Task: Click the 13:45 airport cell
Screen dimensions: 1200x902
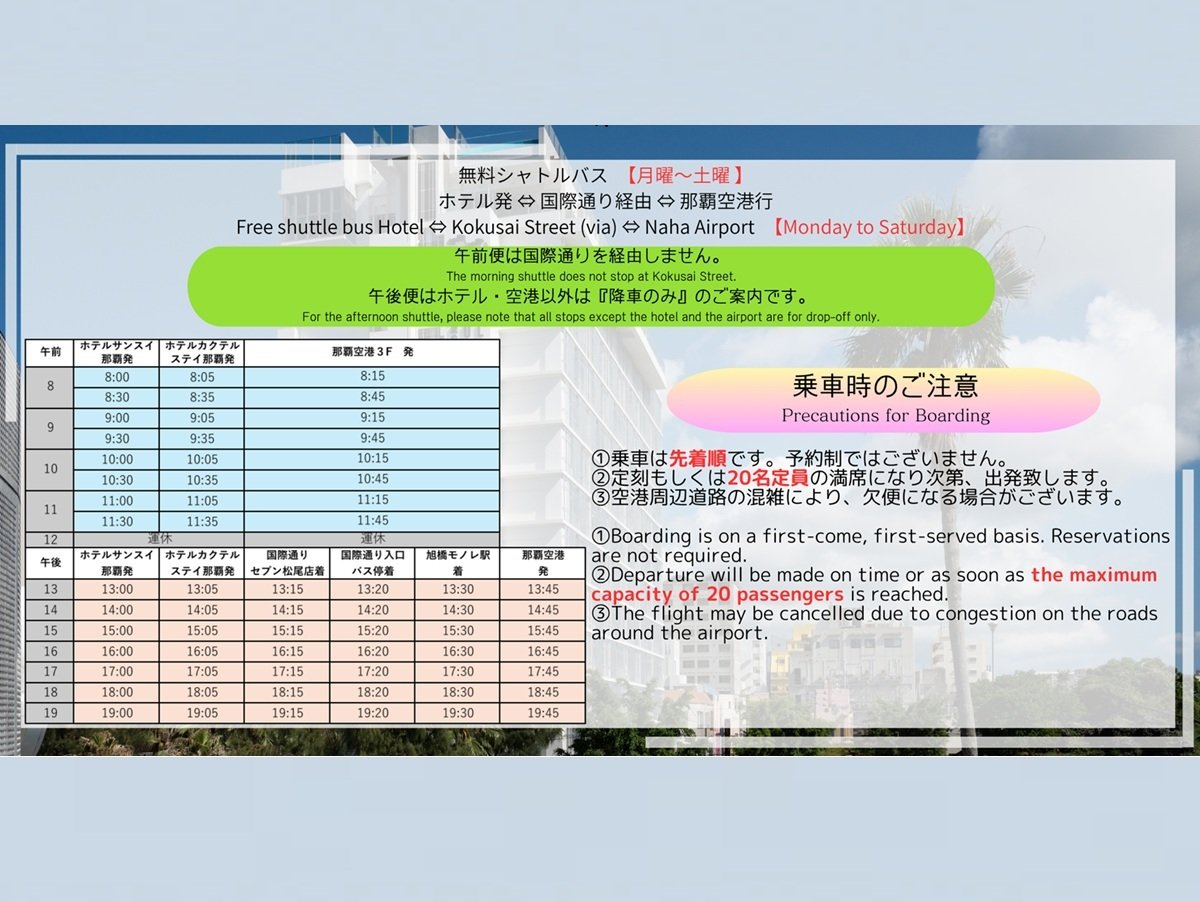Action: pos(543,589)
